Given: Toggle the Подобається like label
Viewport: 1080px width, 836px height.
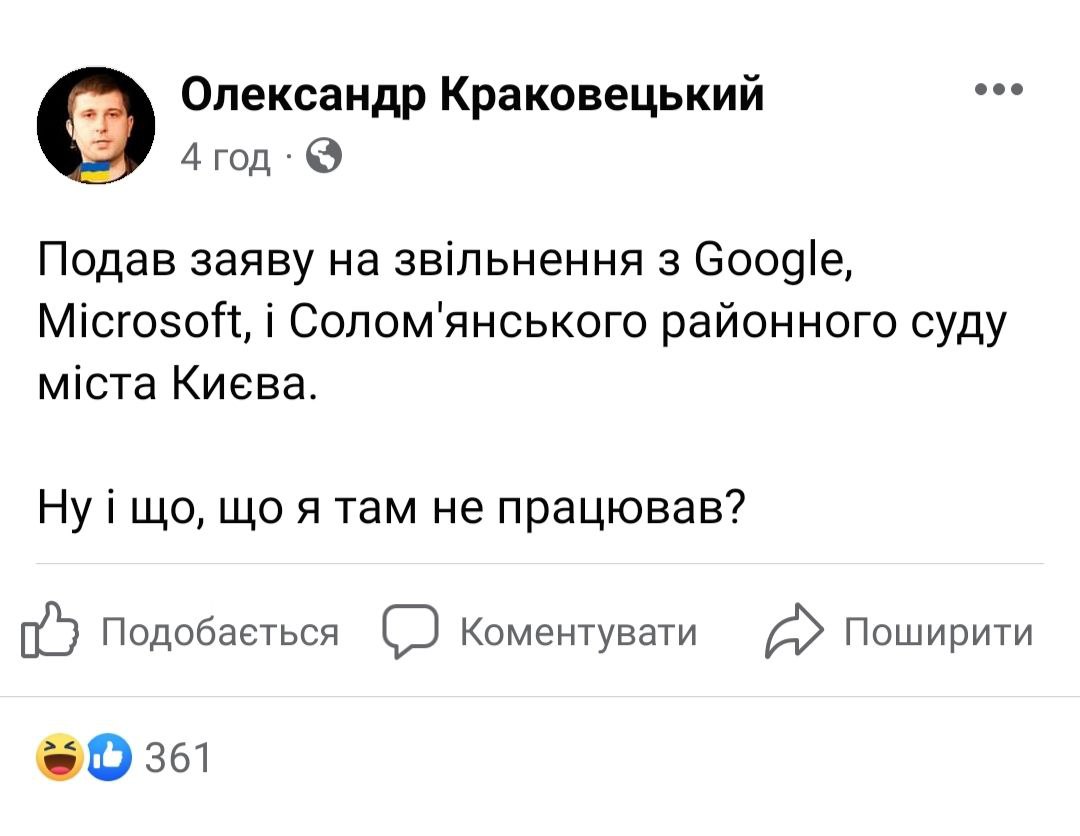Looking at the screenshot, I should [221, 633].
